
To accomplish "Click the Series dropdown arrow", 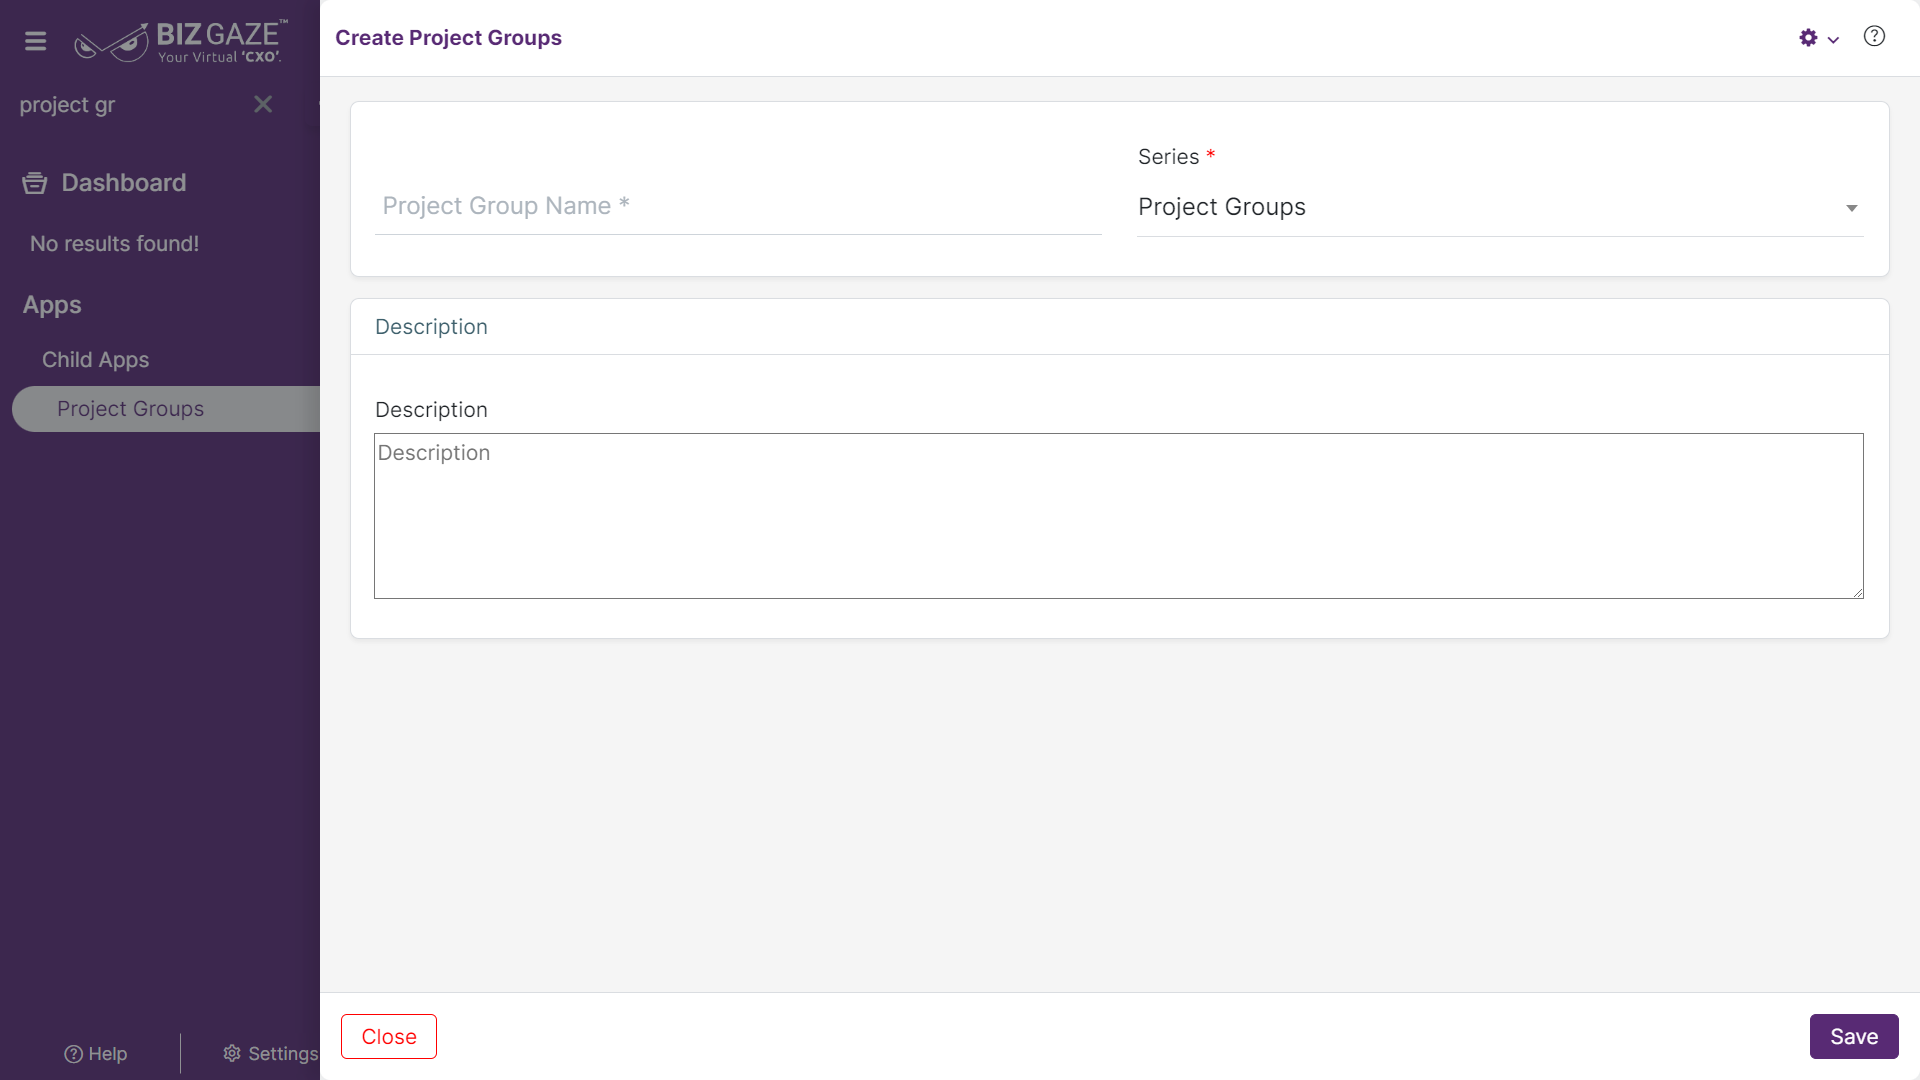I will tap(1851, 208).
